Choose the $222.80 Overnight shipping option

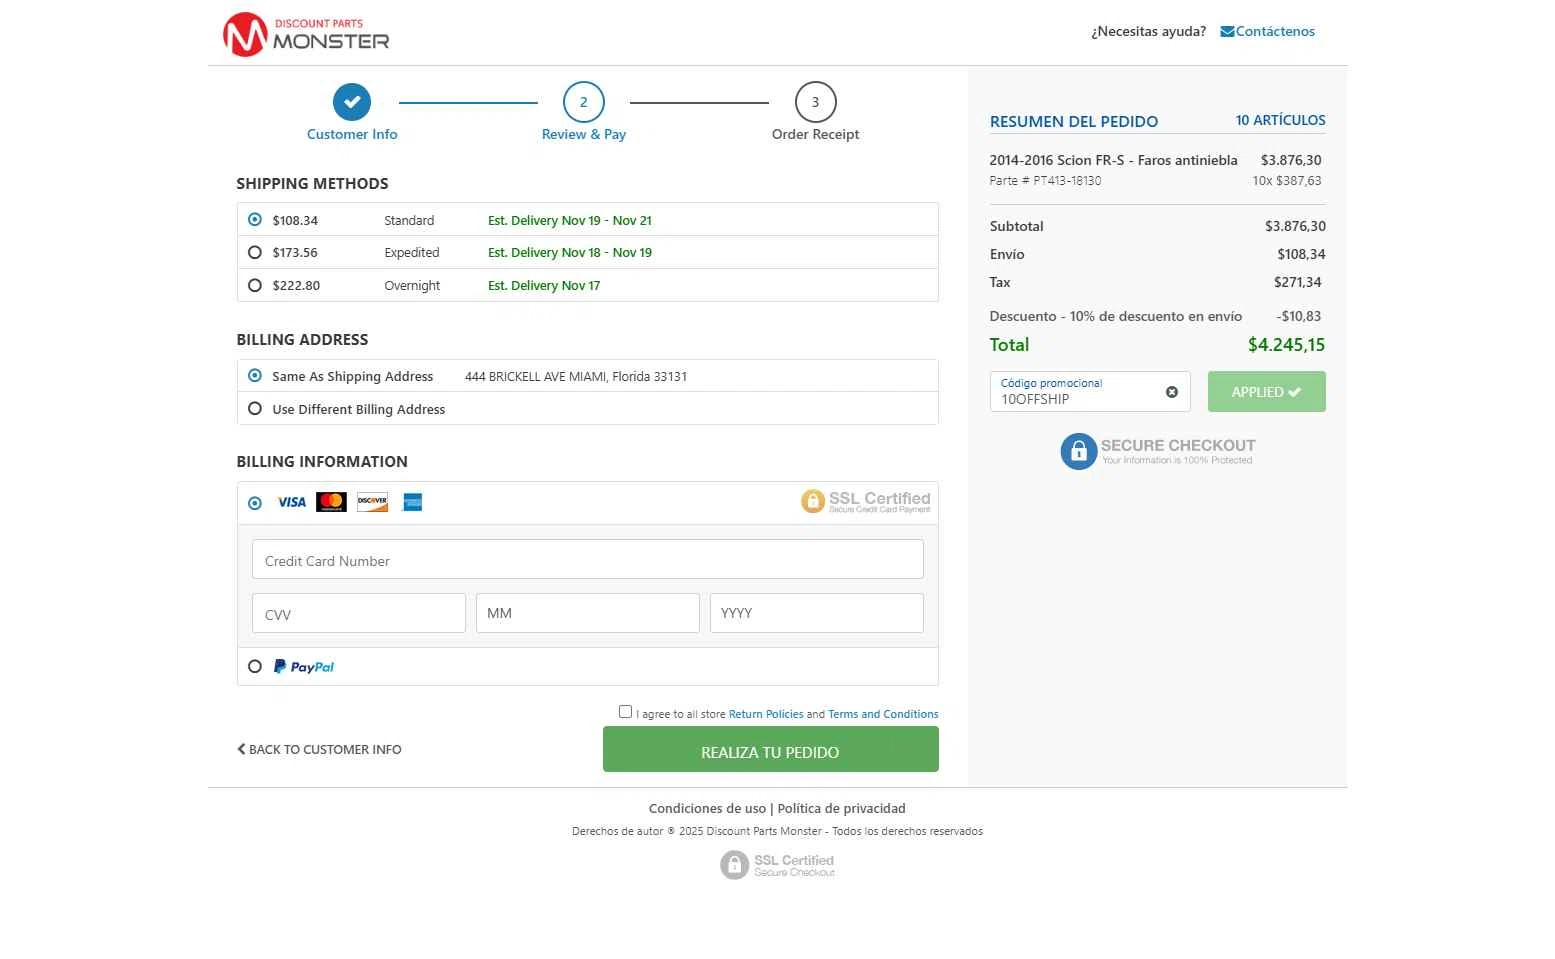(x=255, y=285)
